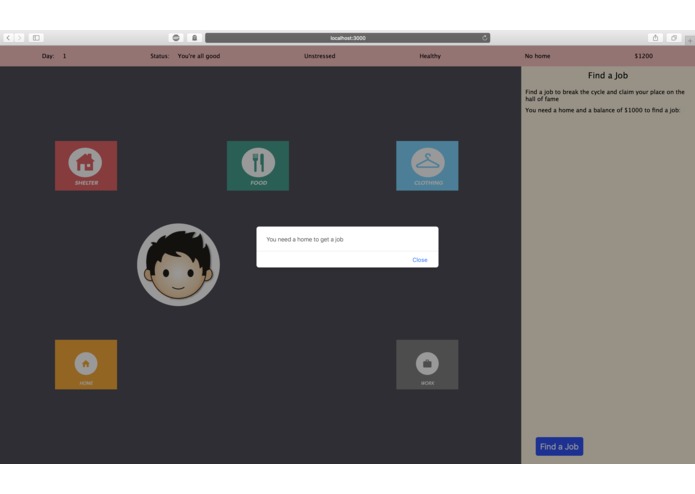Open the Shelter tile

tap(86, 166)
